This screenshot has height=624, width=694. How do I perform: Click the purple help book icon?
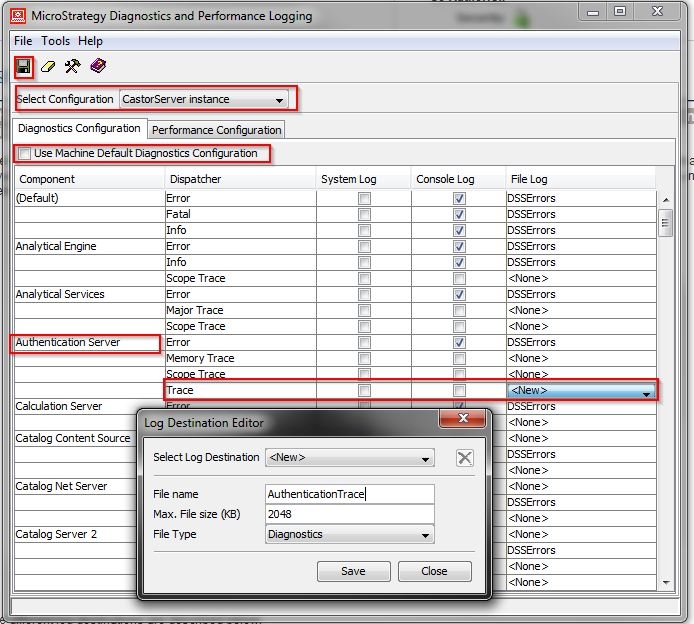[97, 66]
